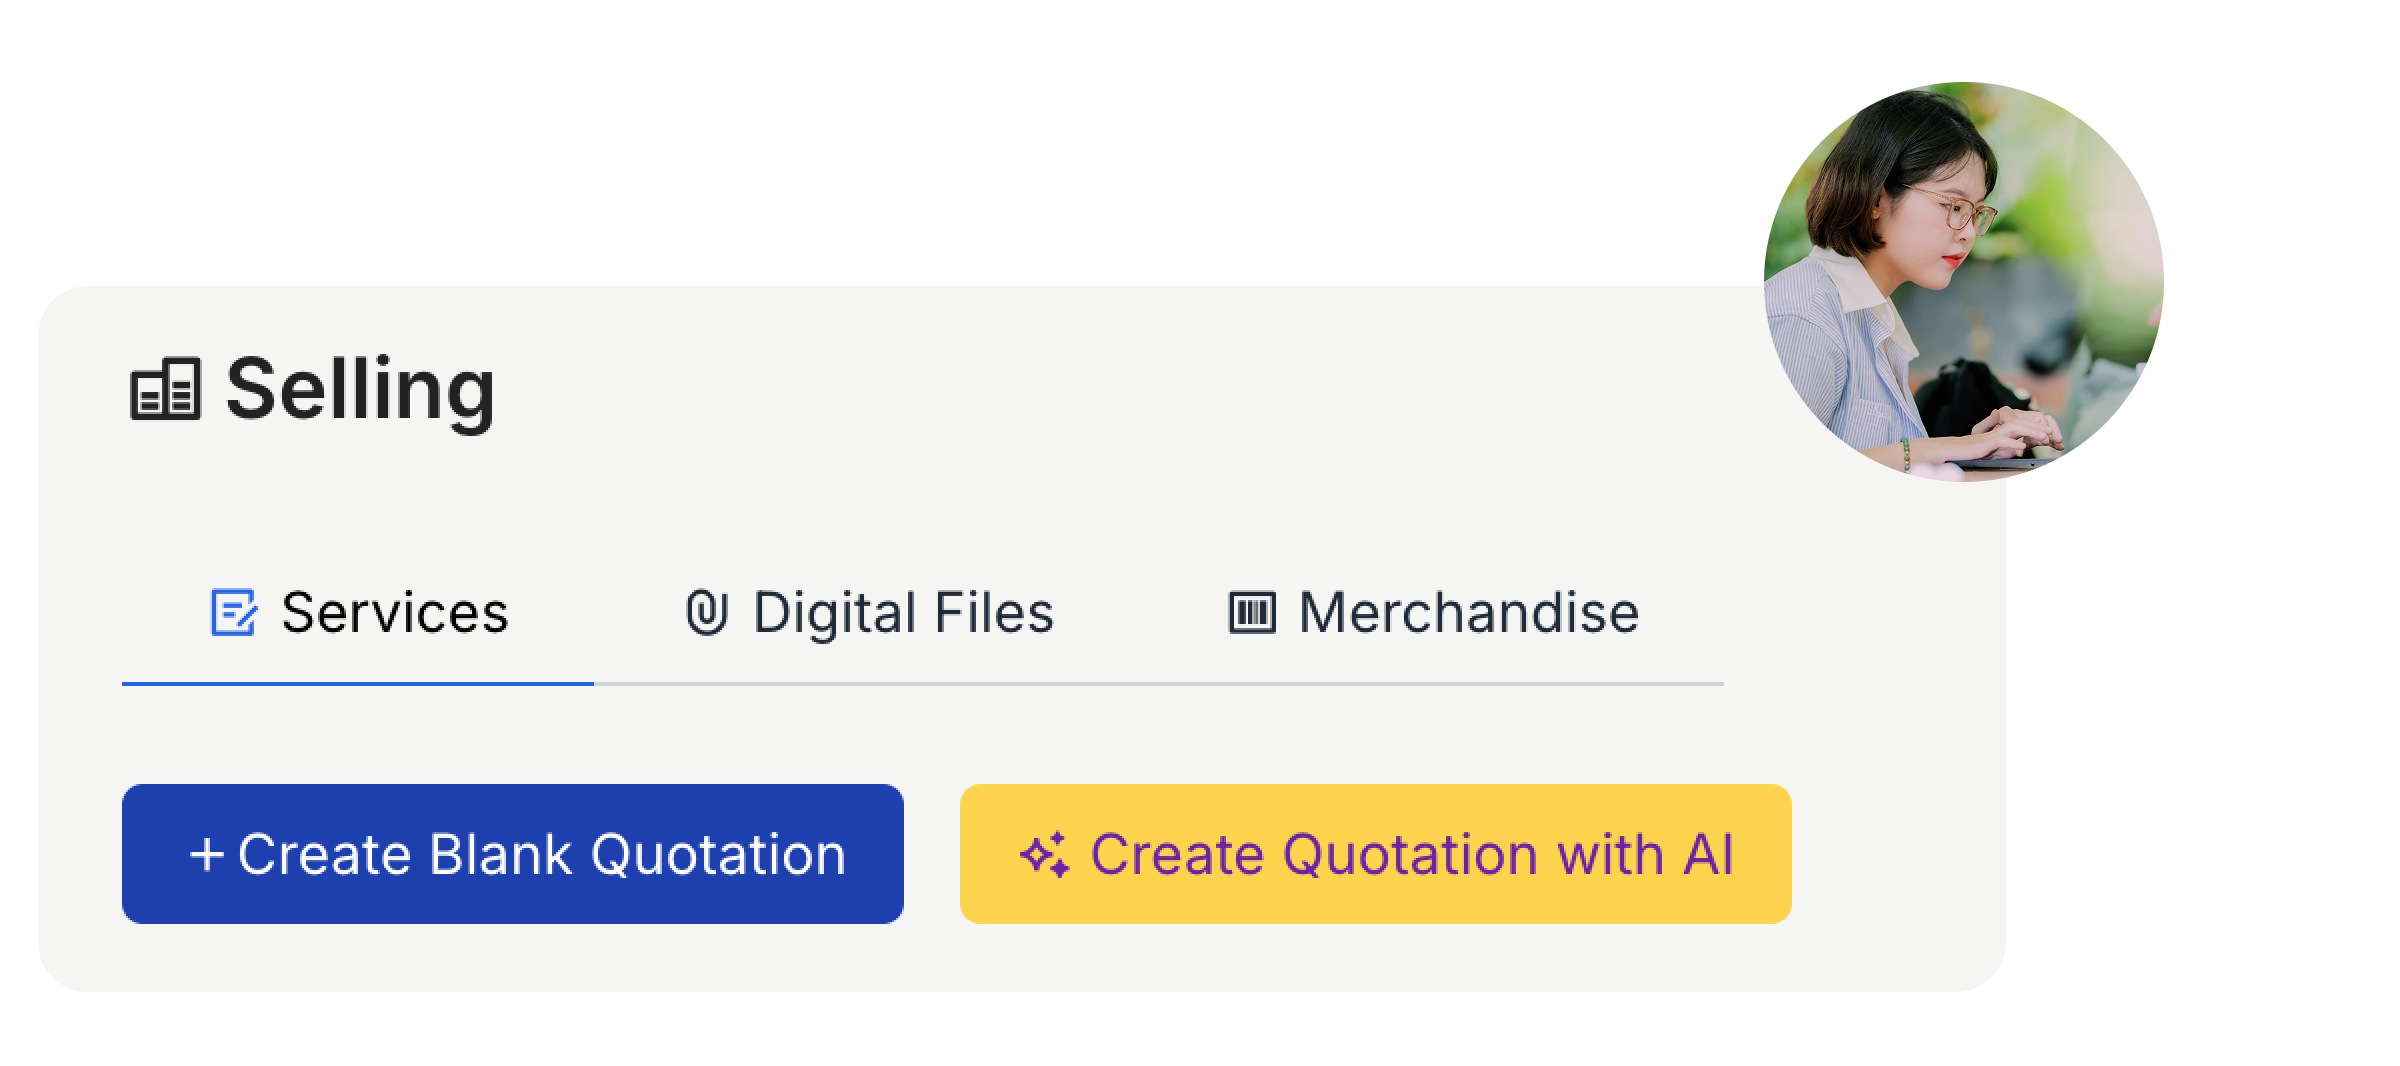The image size is (2400, 1066).
Task: Click the circular profile photo
Action: click(x=1962, y=282)
